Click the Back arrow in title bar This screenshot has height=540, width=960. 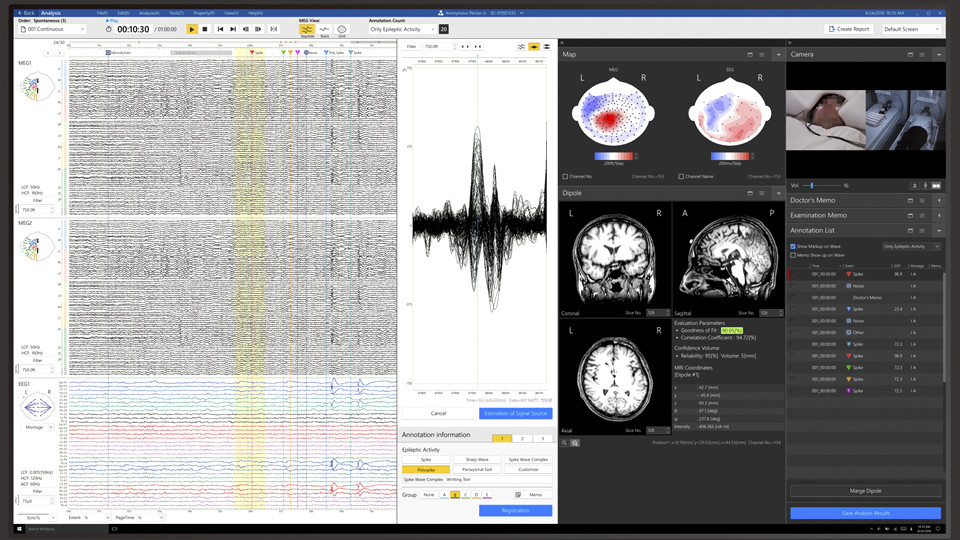point(22,13)
